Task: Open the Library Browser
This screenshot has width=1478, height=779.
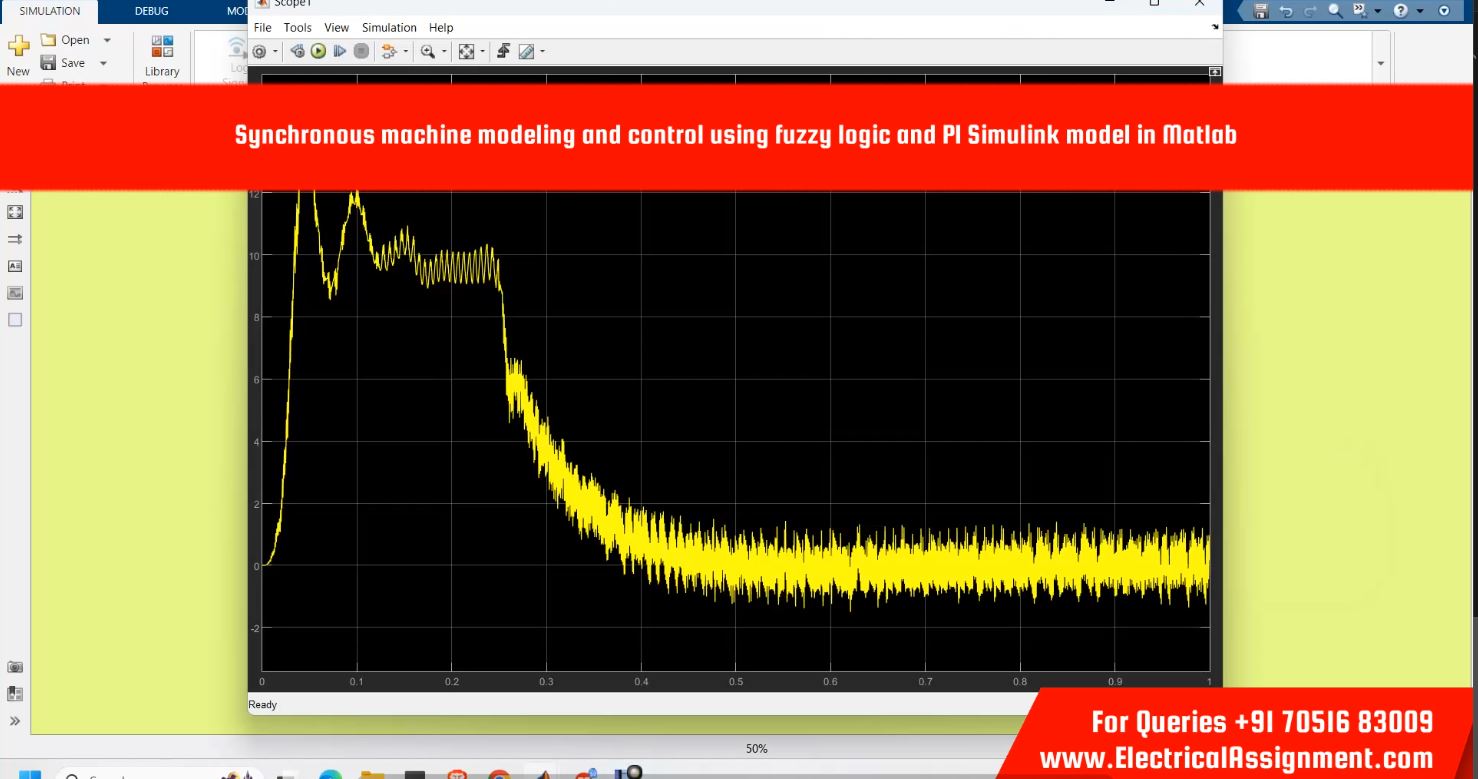Action: click(161, 56)
